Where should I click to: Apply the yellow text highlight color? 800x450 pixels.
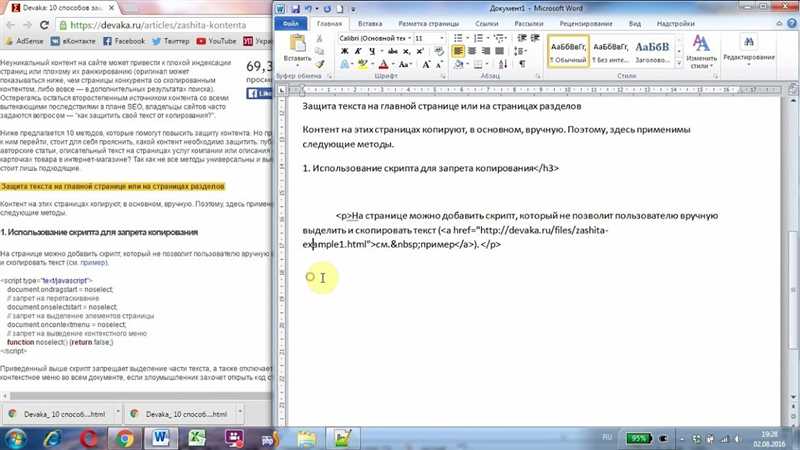[362, 64]
